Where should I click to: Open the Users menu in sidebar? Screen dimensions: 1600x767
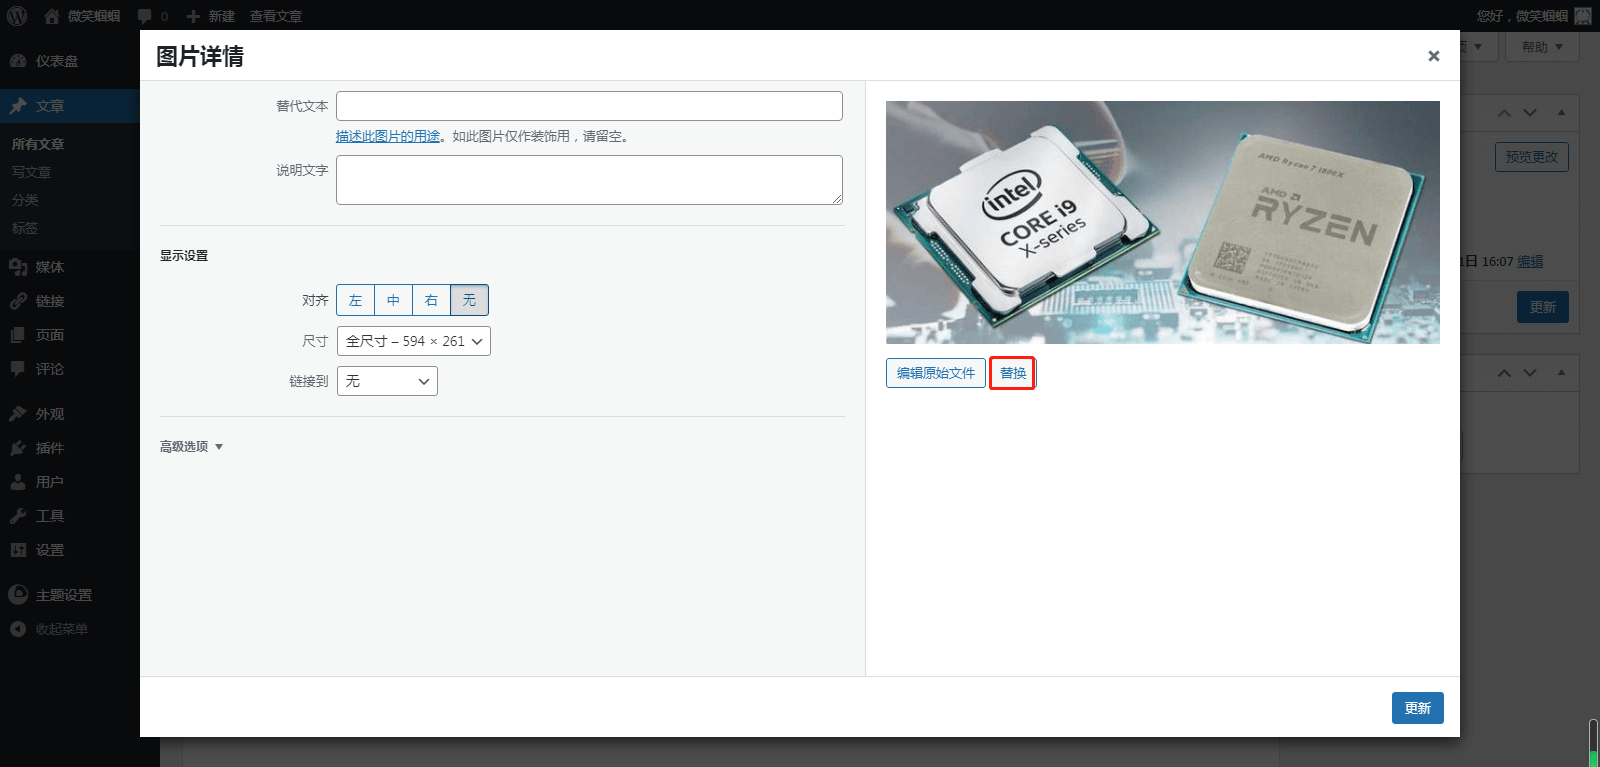pos(49,482)
